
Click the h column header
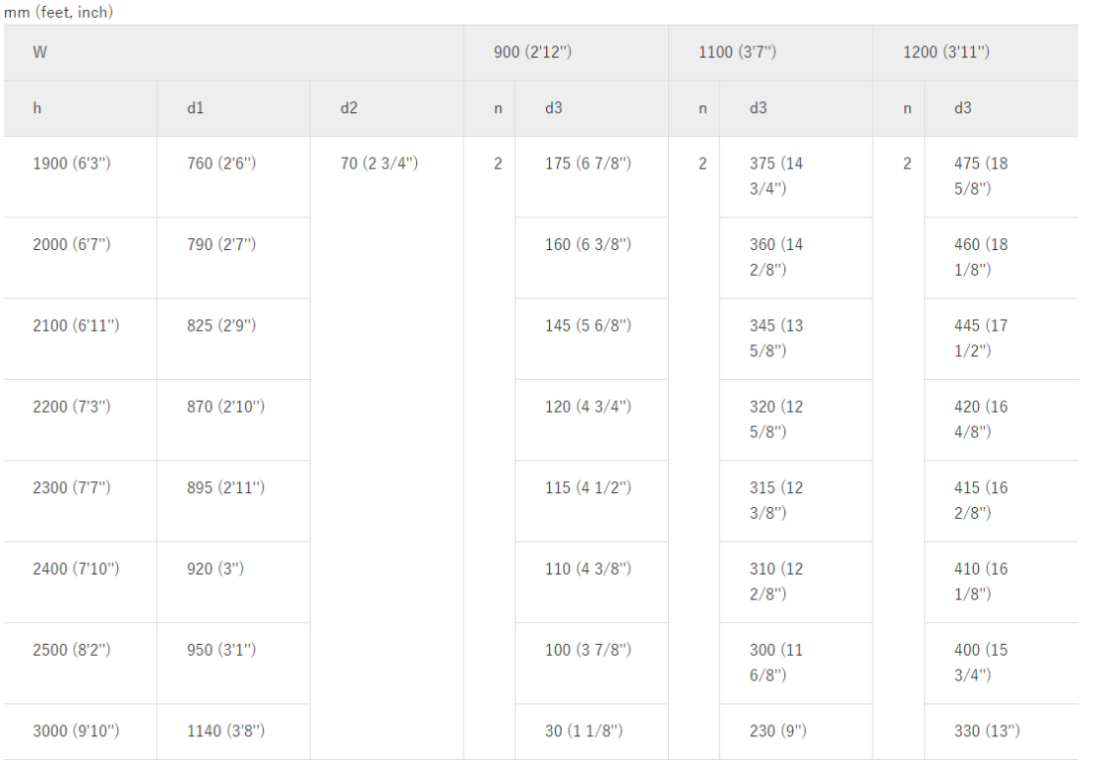point(37,108)
